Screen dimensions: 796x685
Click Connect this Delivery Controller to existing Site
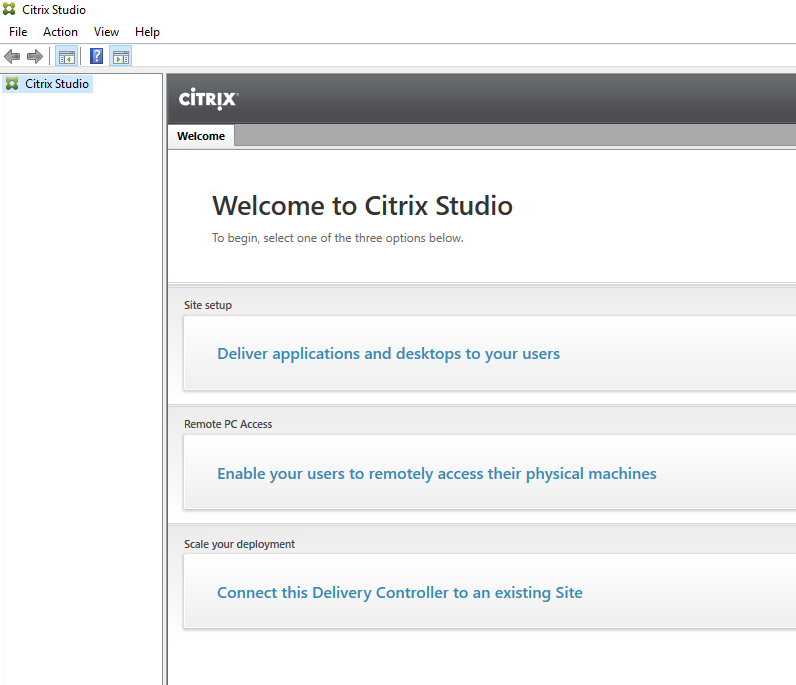400,593
